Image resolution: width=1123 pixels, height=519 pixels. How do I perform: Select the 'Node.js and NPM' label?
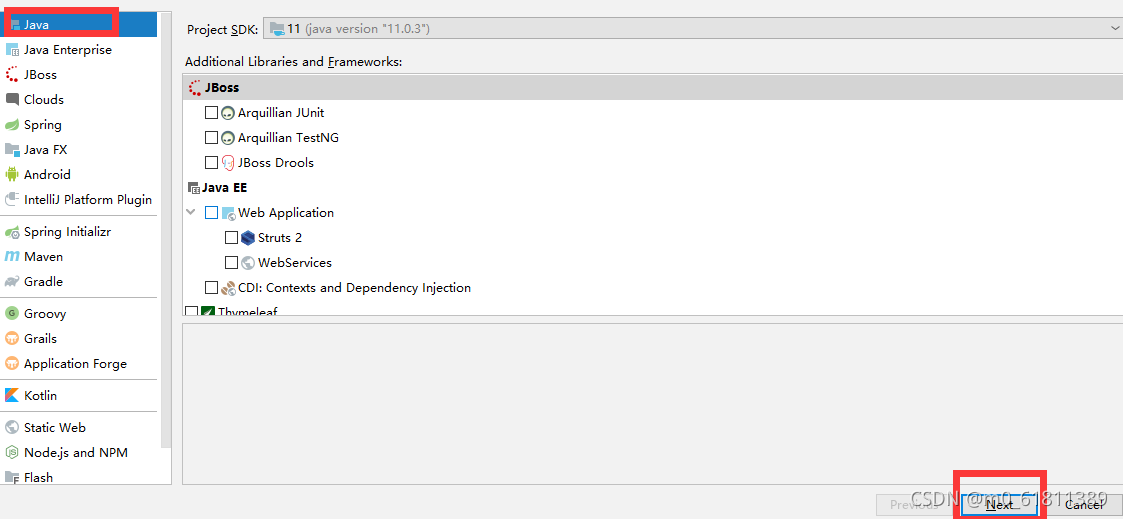(x=76, y=452)
